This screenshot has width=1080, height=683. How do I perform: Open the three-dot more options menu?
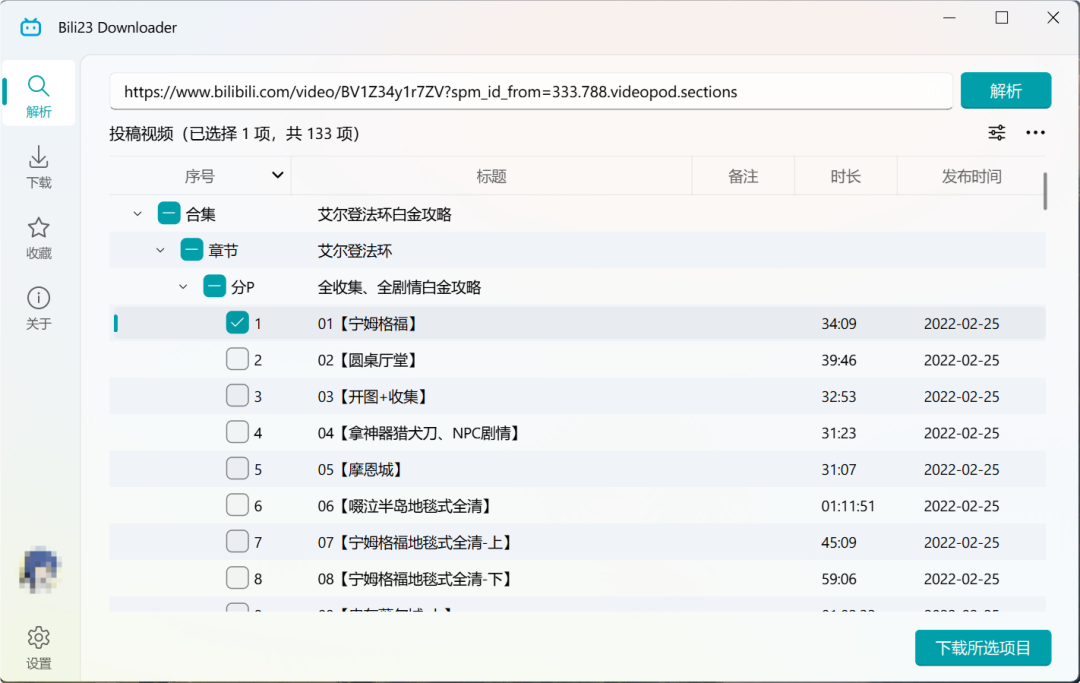coord(1035,133)
